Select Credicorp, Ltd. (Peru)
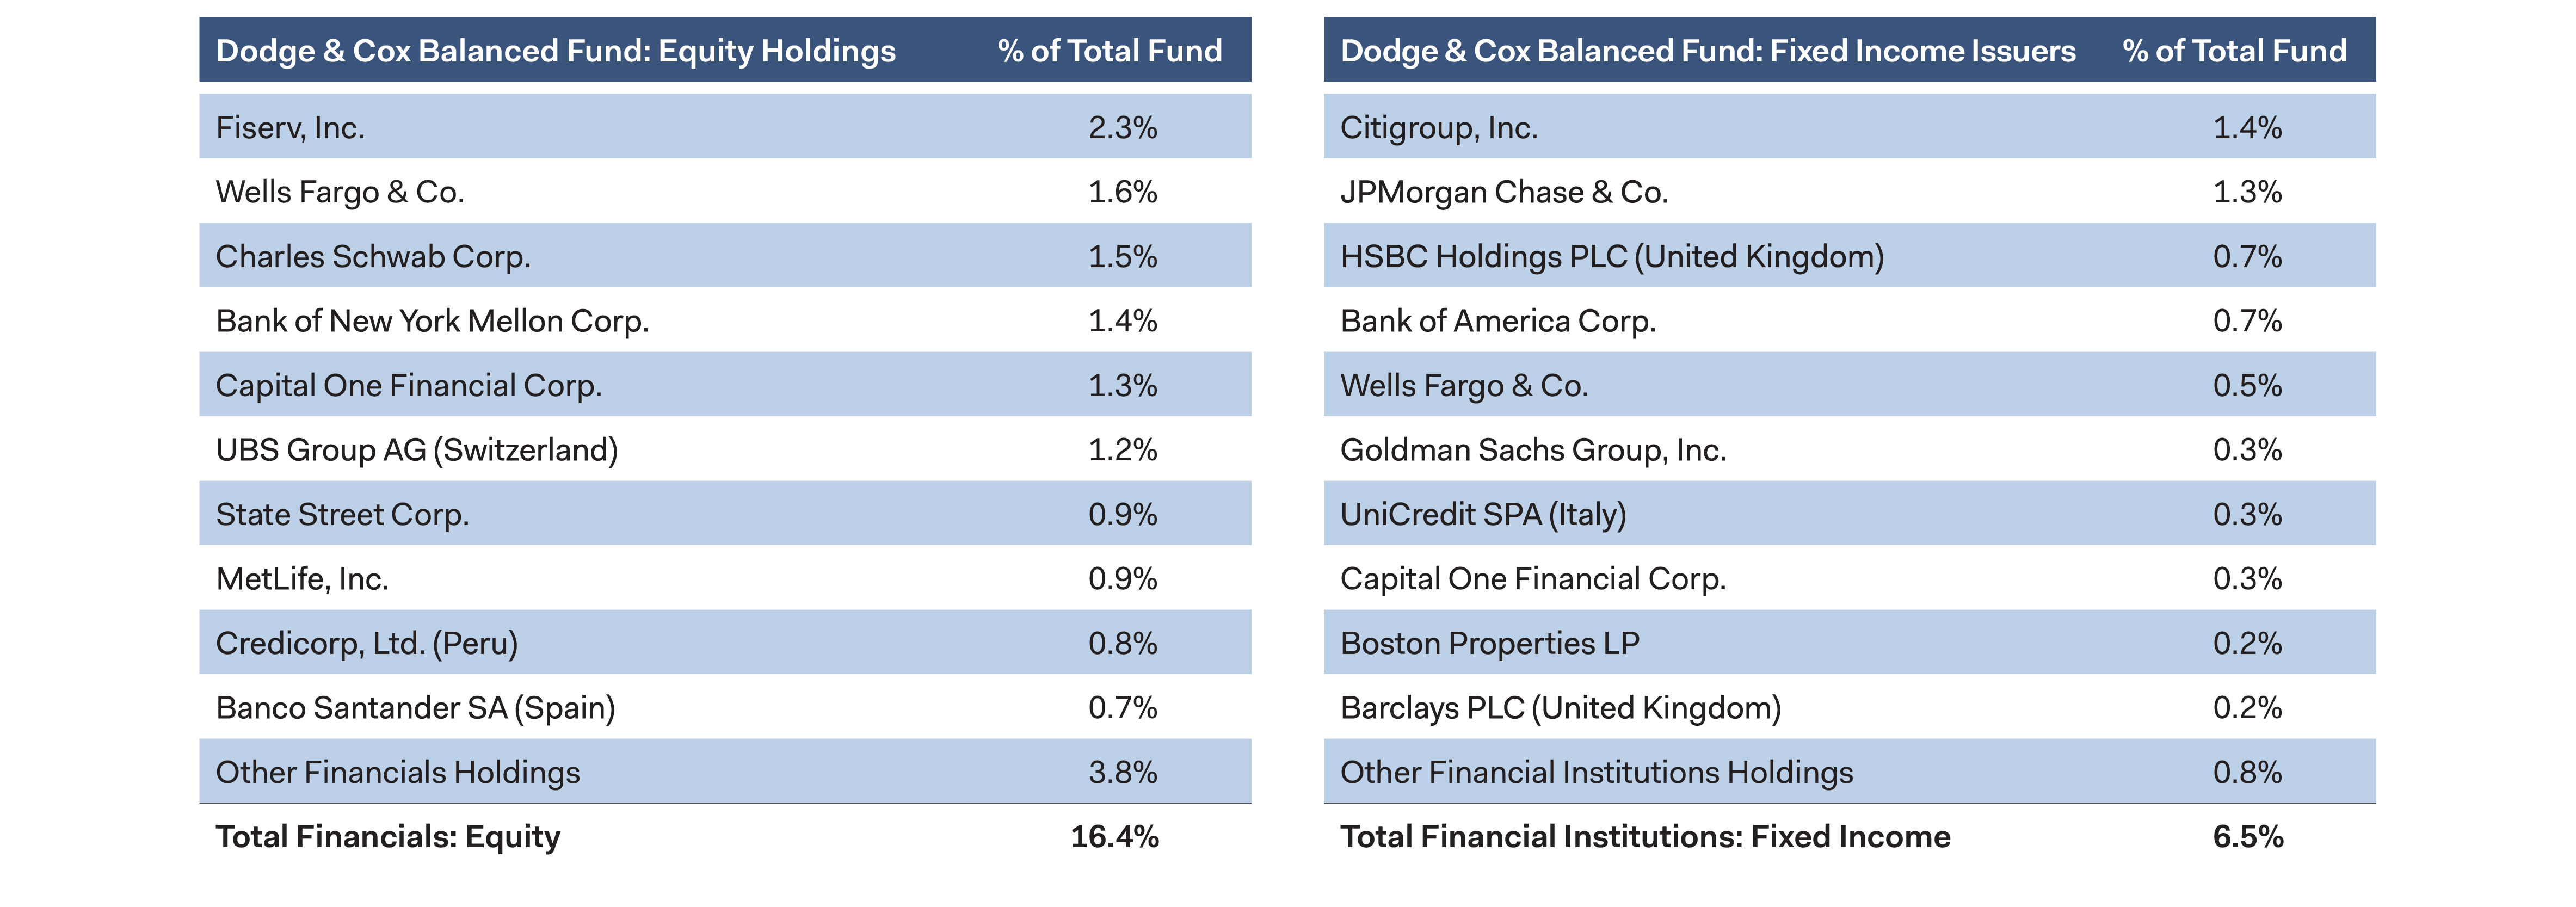The width and height of the screenshot is (2576, 907). coord(367,643)
